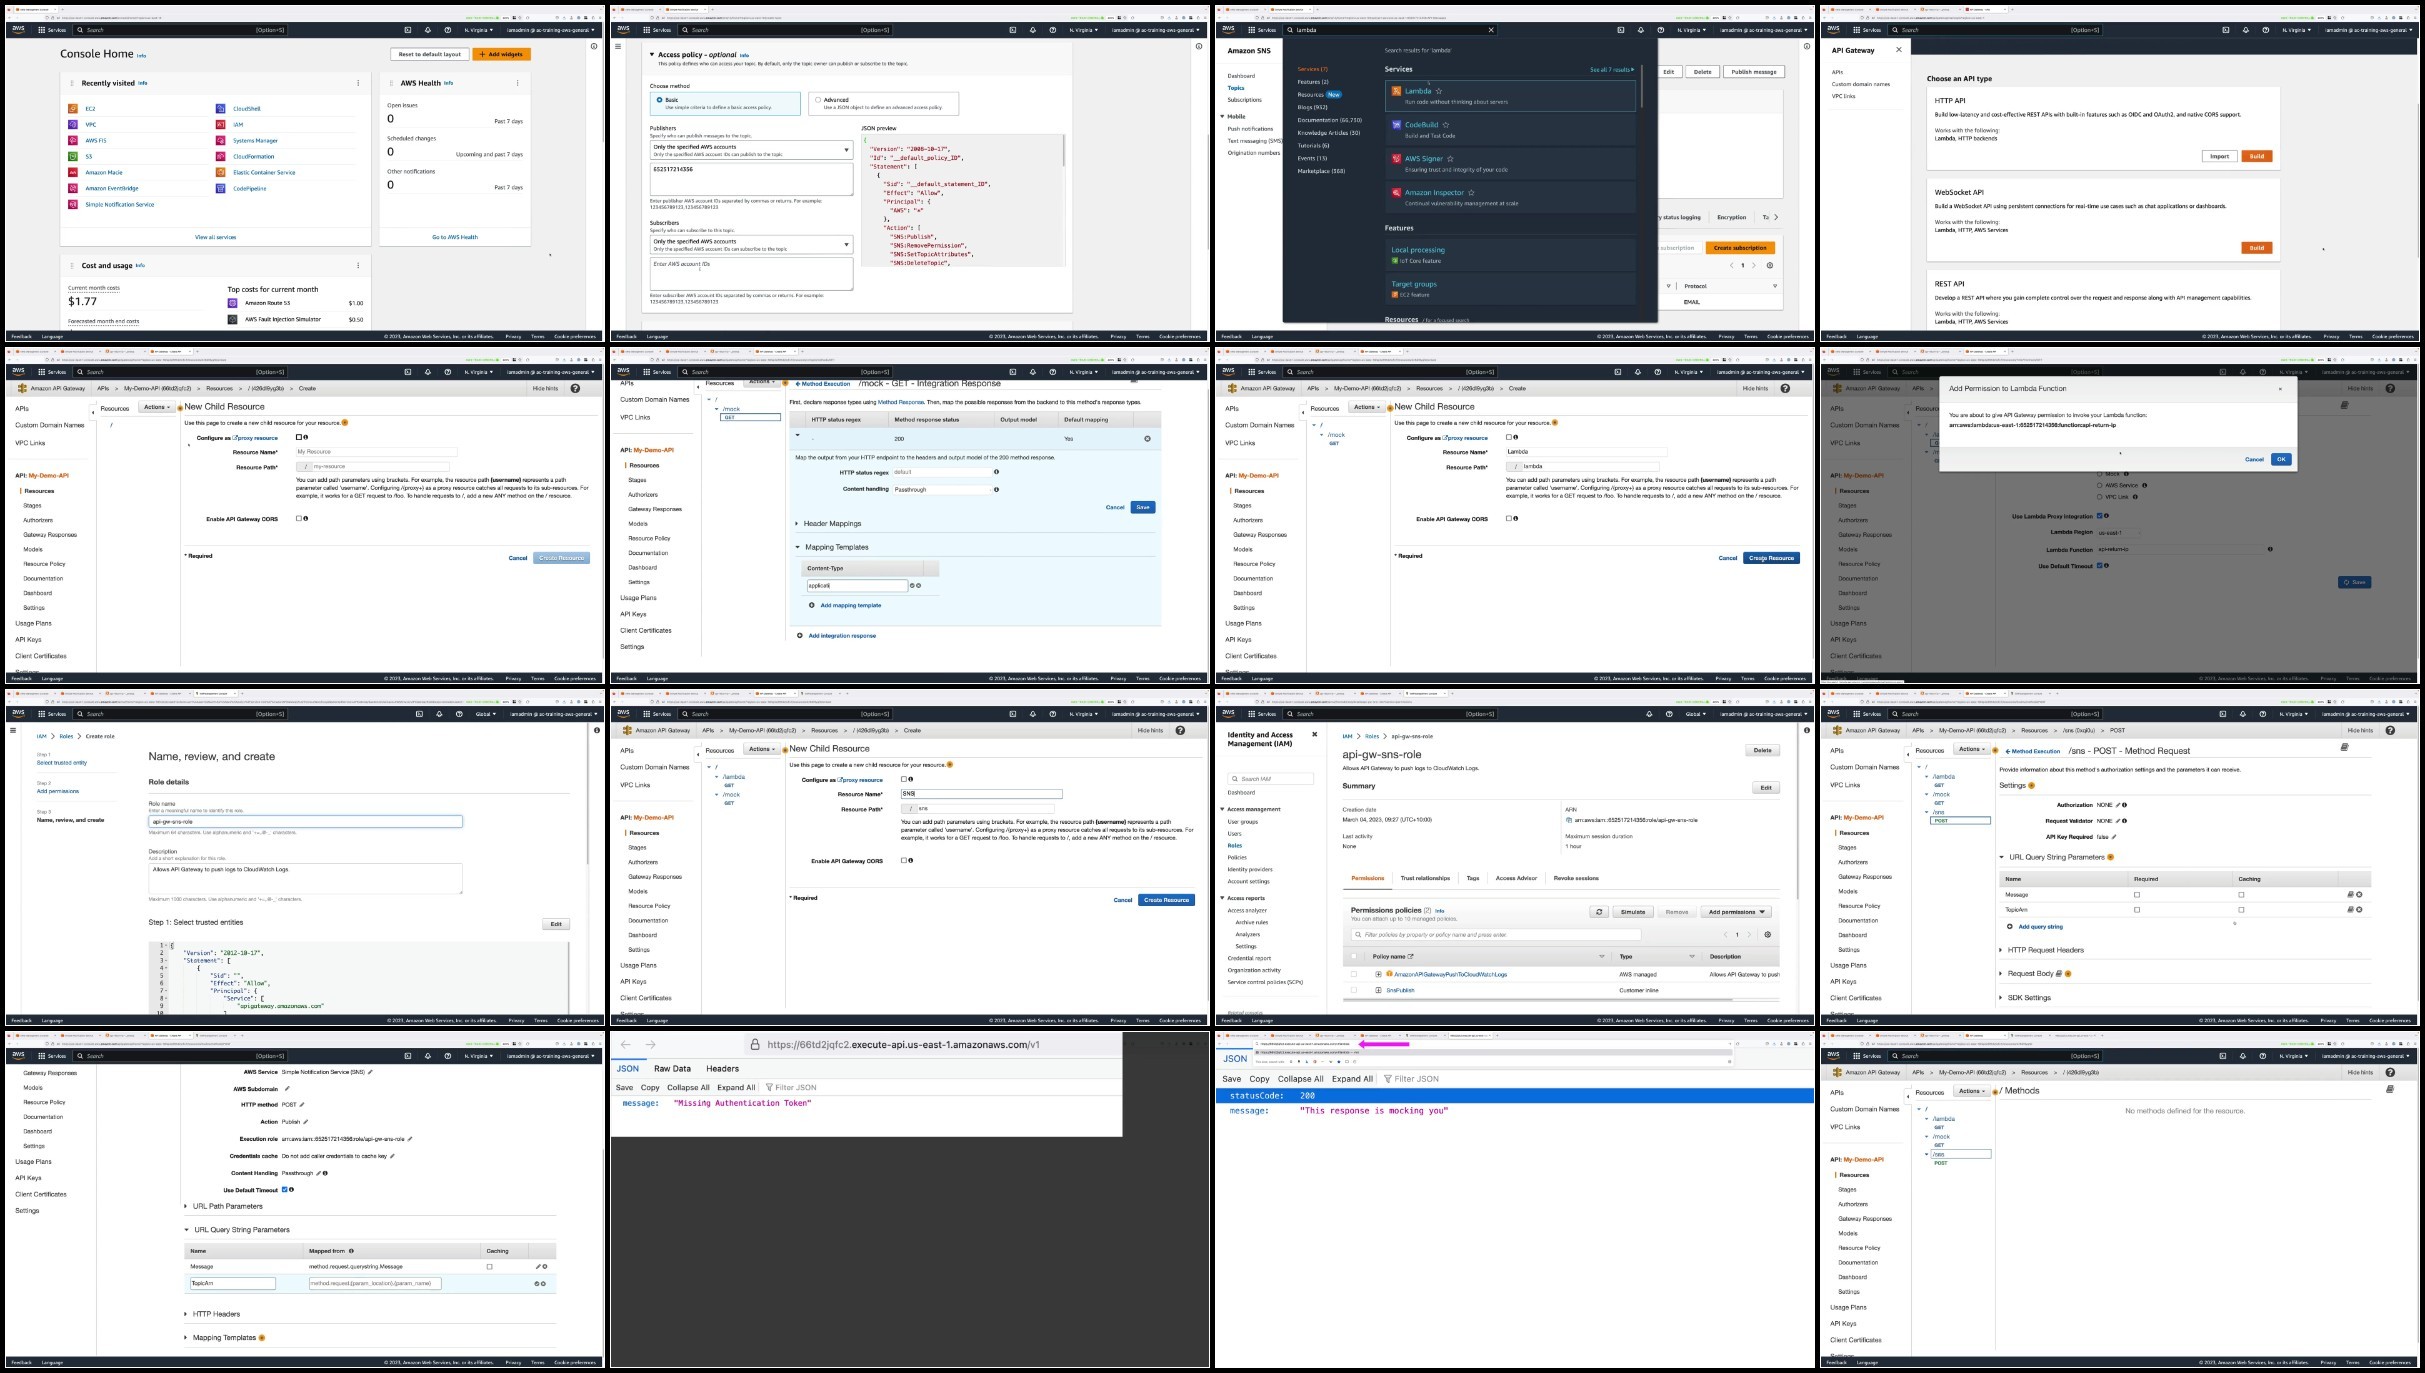Enable API Gateway CORS for the SNS resource
The width and height of the screenshot is (2425, 1373).
pyautogui.click(x=903, y=861)
